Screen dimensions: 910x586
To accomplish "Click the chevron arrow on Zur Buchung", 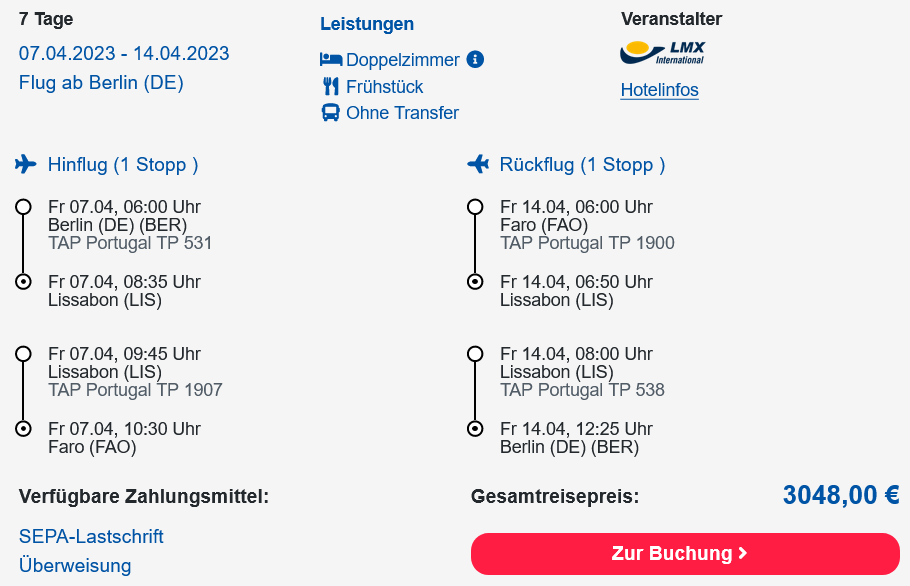I will [x=743, y=554].
